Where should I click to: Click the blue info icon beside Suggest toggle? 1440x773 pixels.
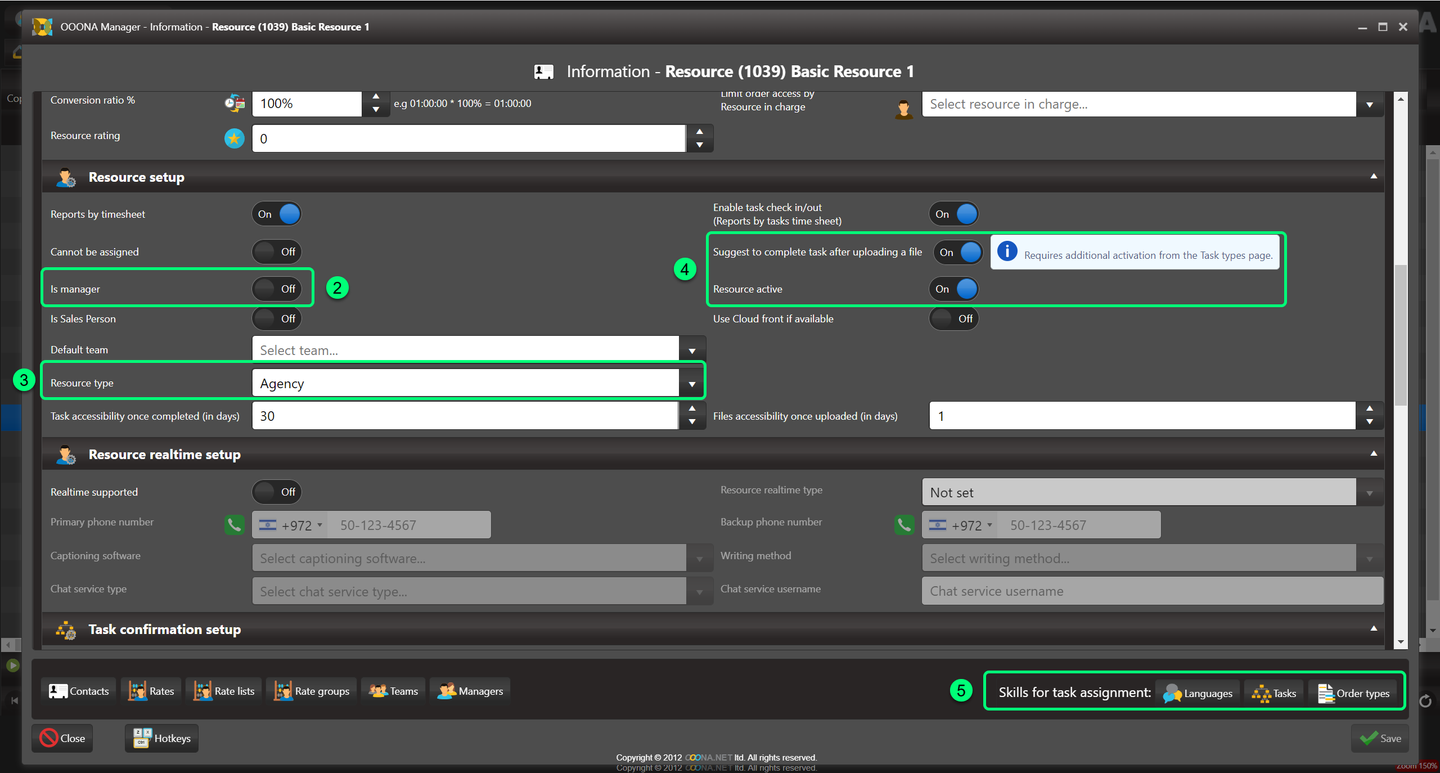(1007, 253)
